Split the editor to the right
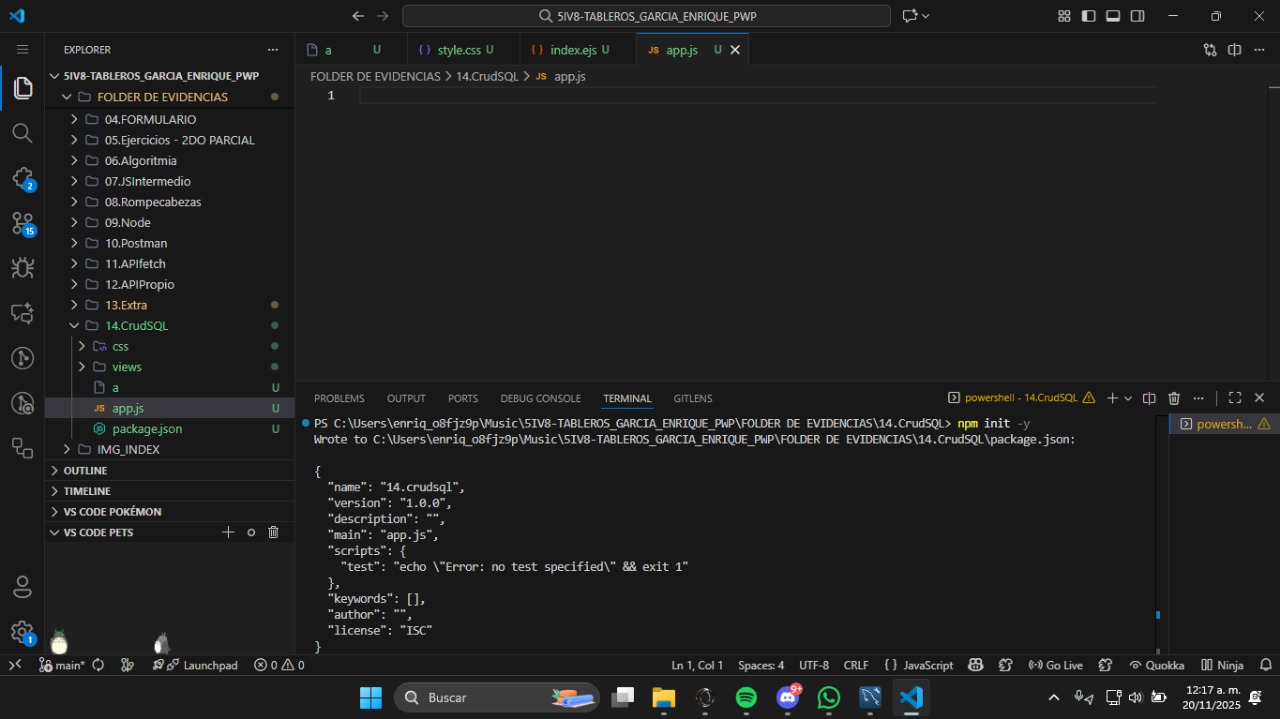1280x719 pixels. [1234, 49]
